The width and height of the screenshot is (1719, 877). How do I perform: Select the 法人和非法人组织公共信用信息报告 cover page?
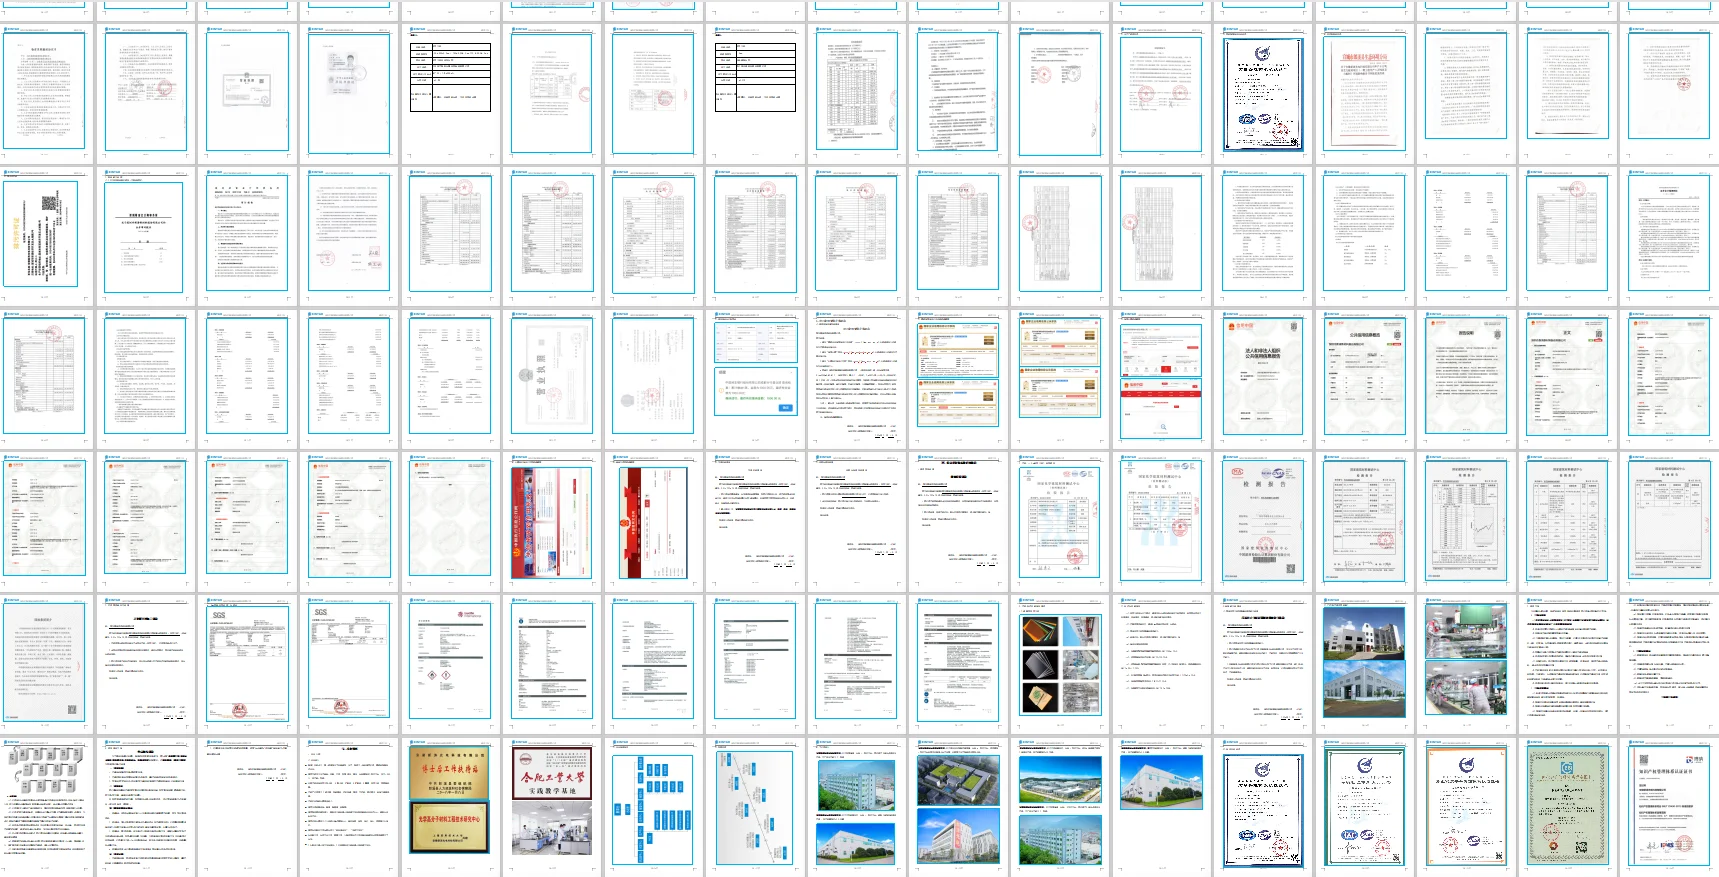click(1263, 379)
